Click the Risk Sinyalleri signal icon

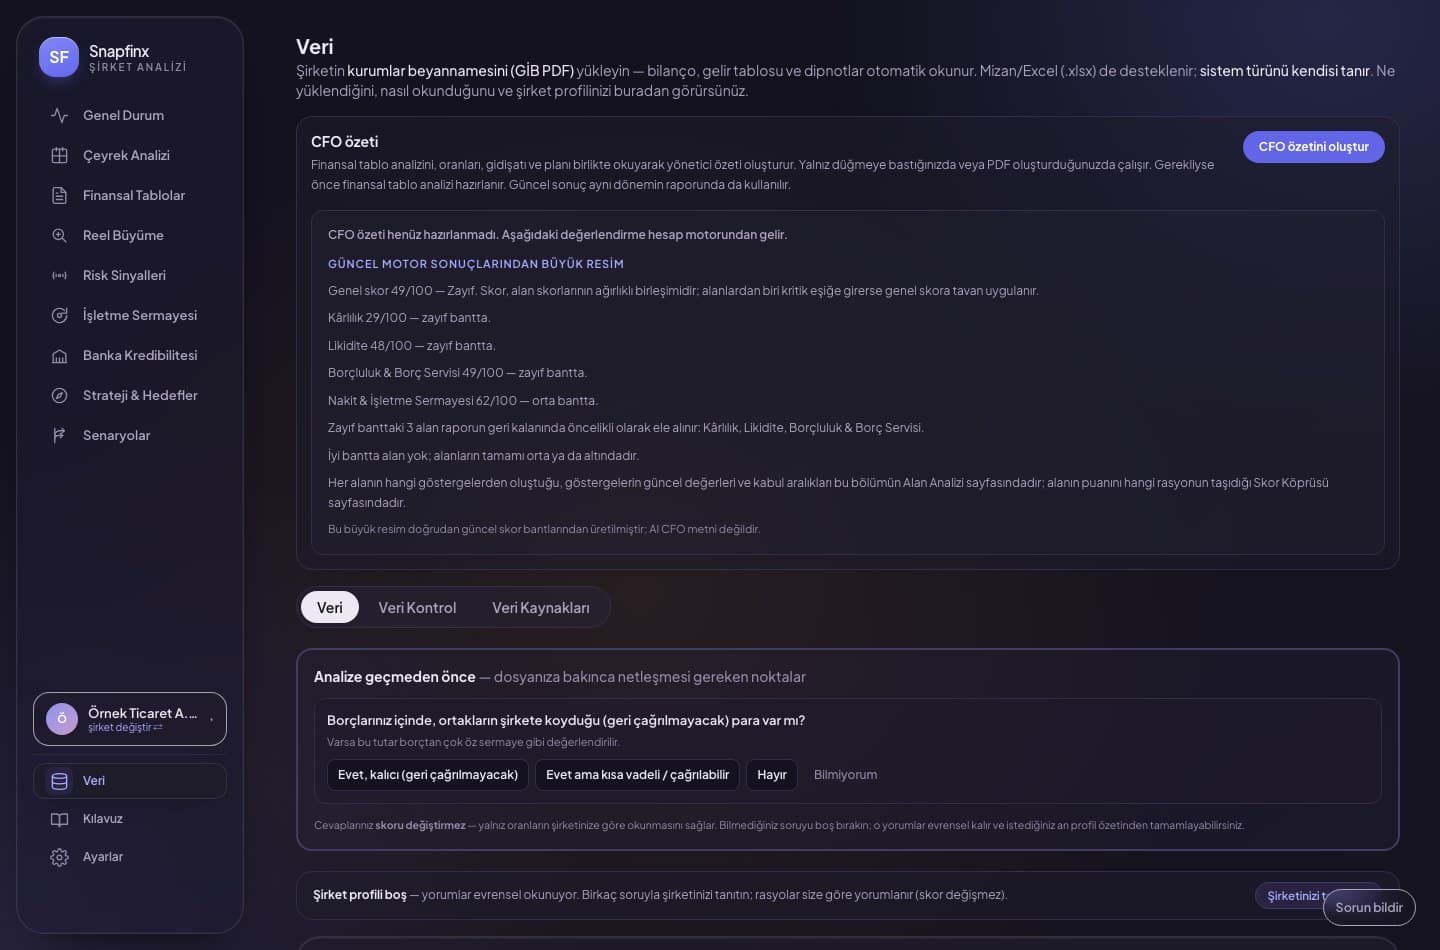(x=59, y=275)
